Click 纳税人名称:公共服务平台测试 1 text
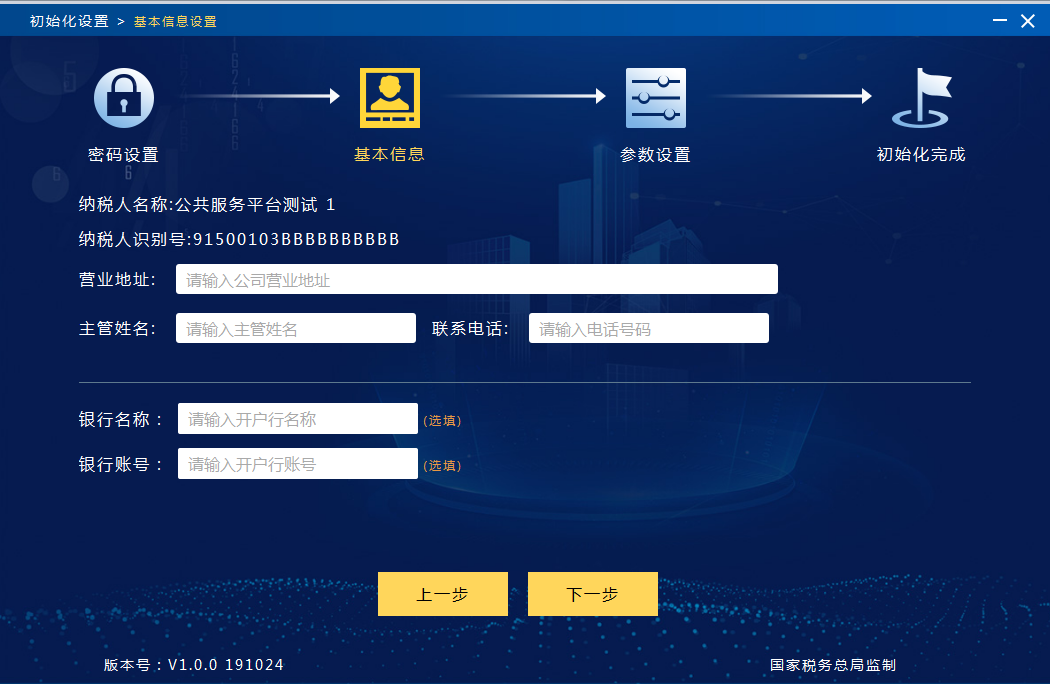The image size is (1050, 684). point(207,204)
